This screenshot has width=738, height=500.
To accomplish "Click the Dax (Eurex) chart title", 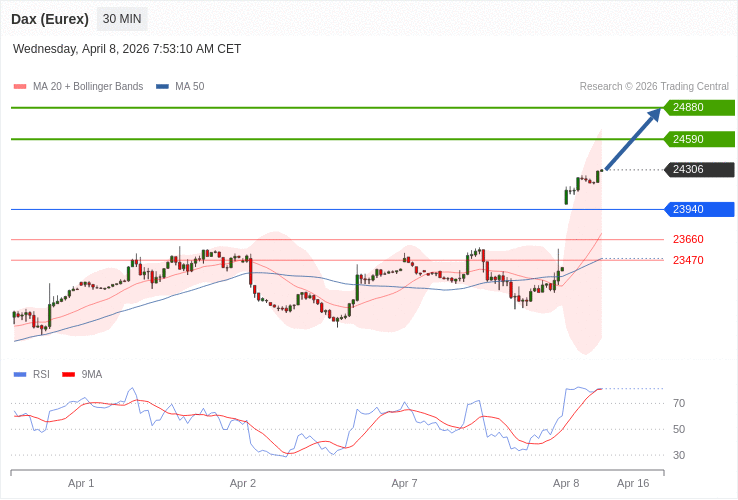I will (x=50, y=19).
